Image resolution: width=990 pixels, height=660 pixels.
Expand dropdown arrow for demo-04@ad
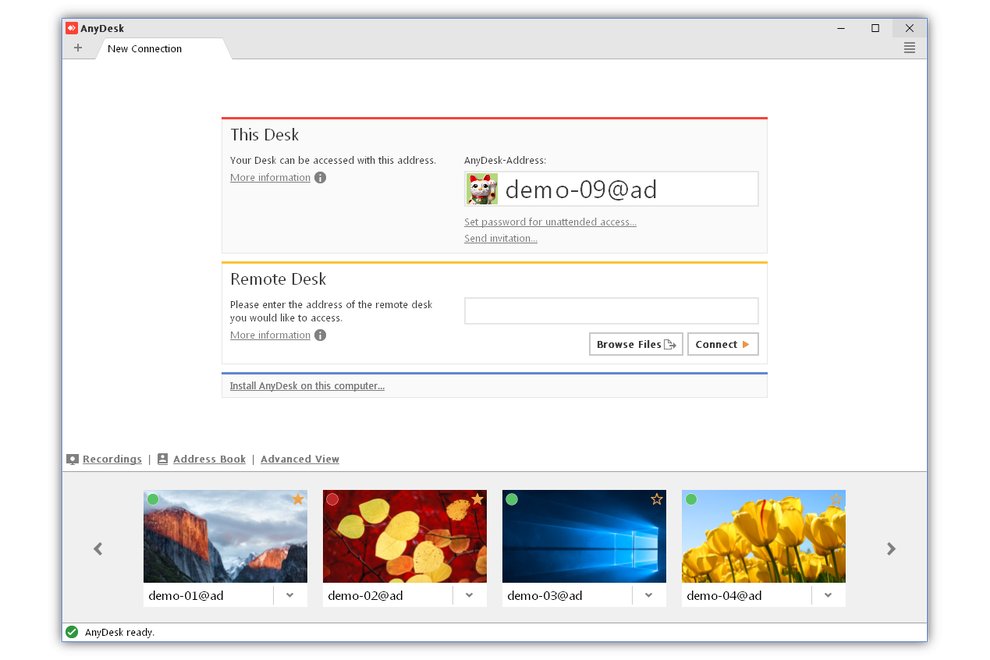(x=828, y=595)
